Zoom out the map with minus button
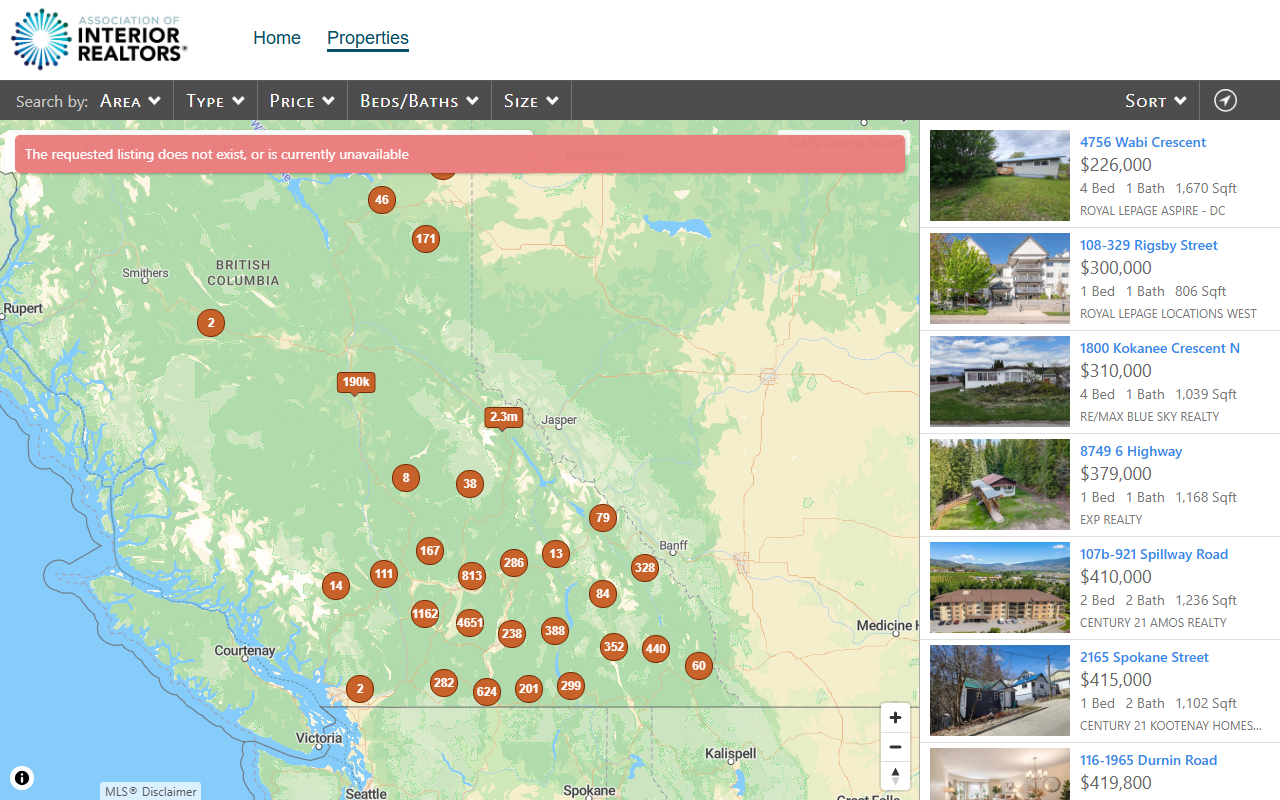Image resolution: width=1280 pixels, height=800 pixels. (x=895, y=747)
